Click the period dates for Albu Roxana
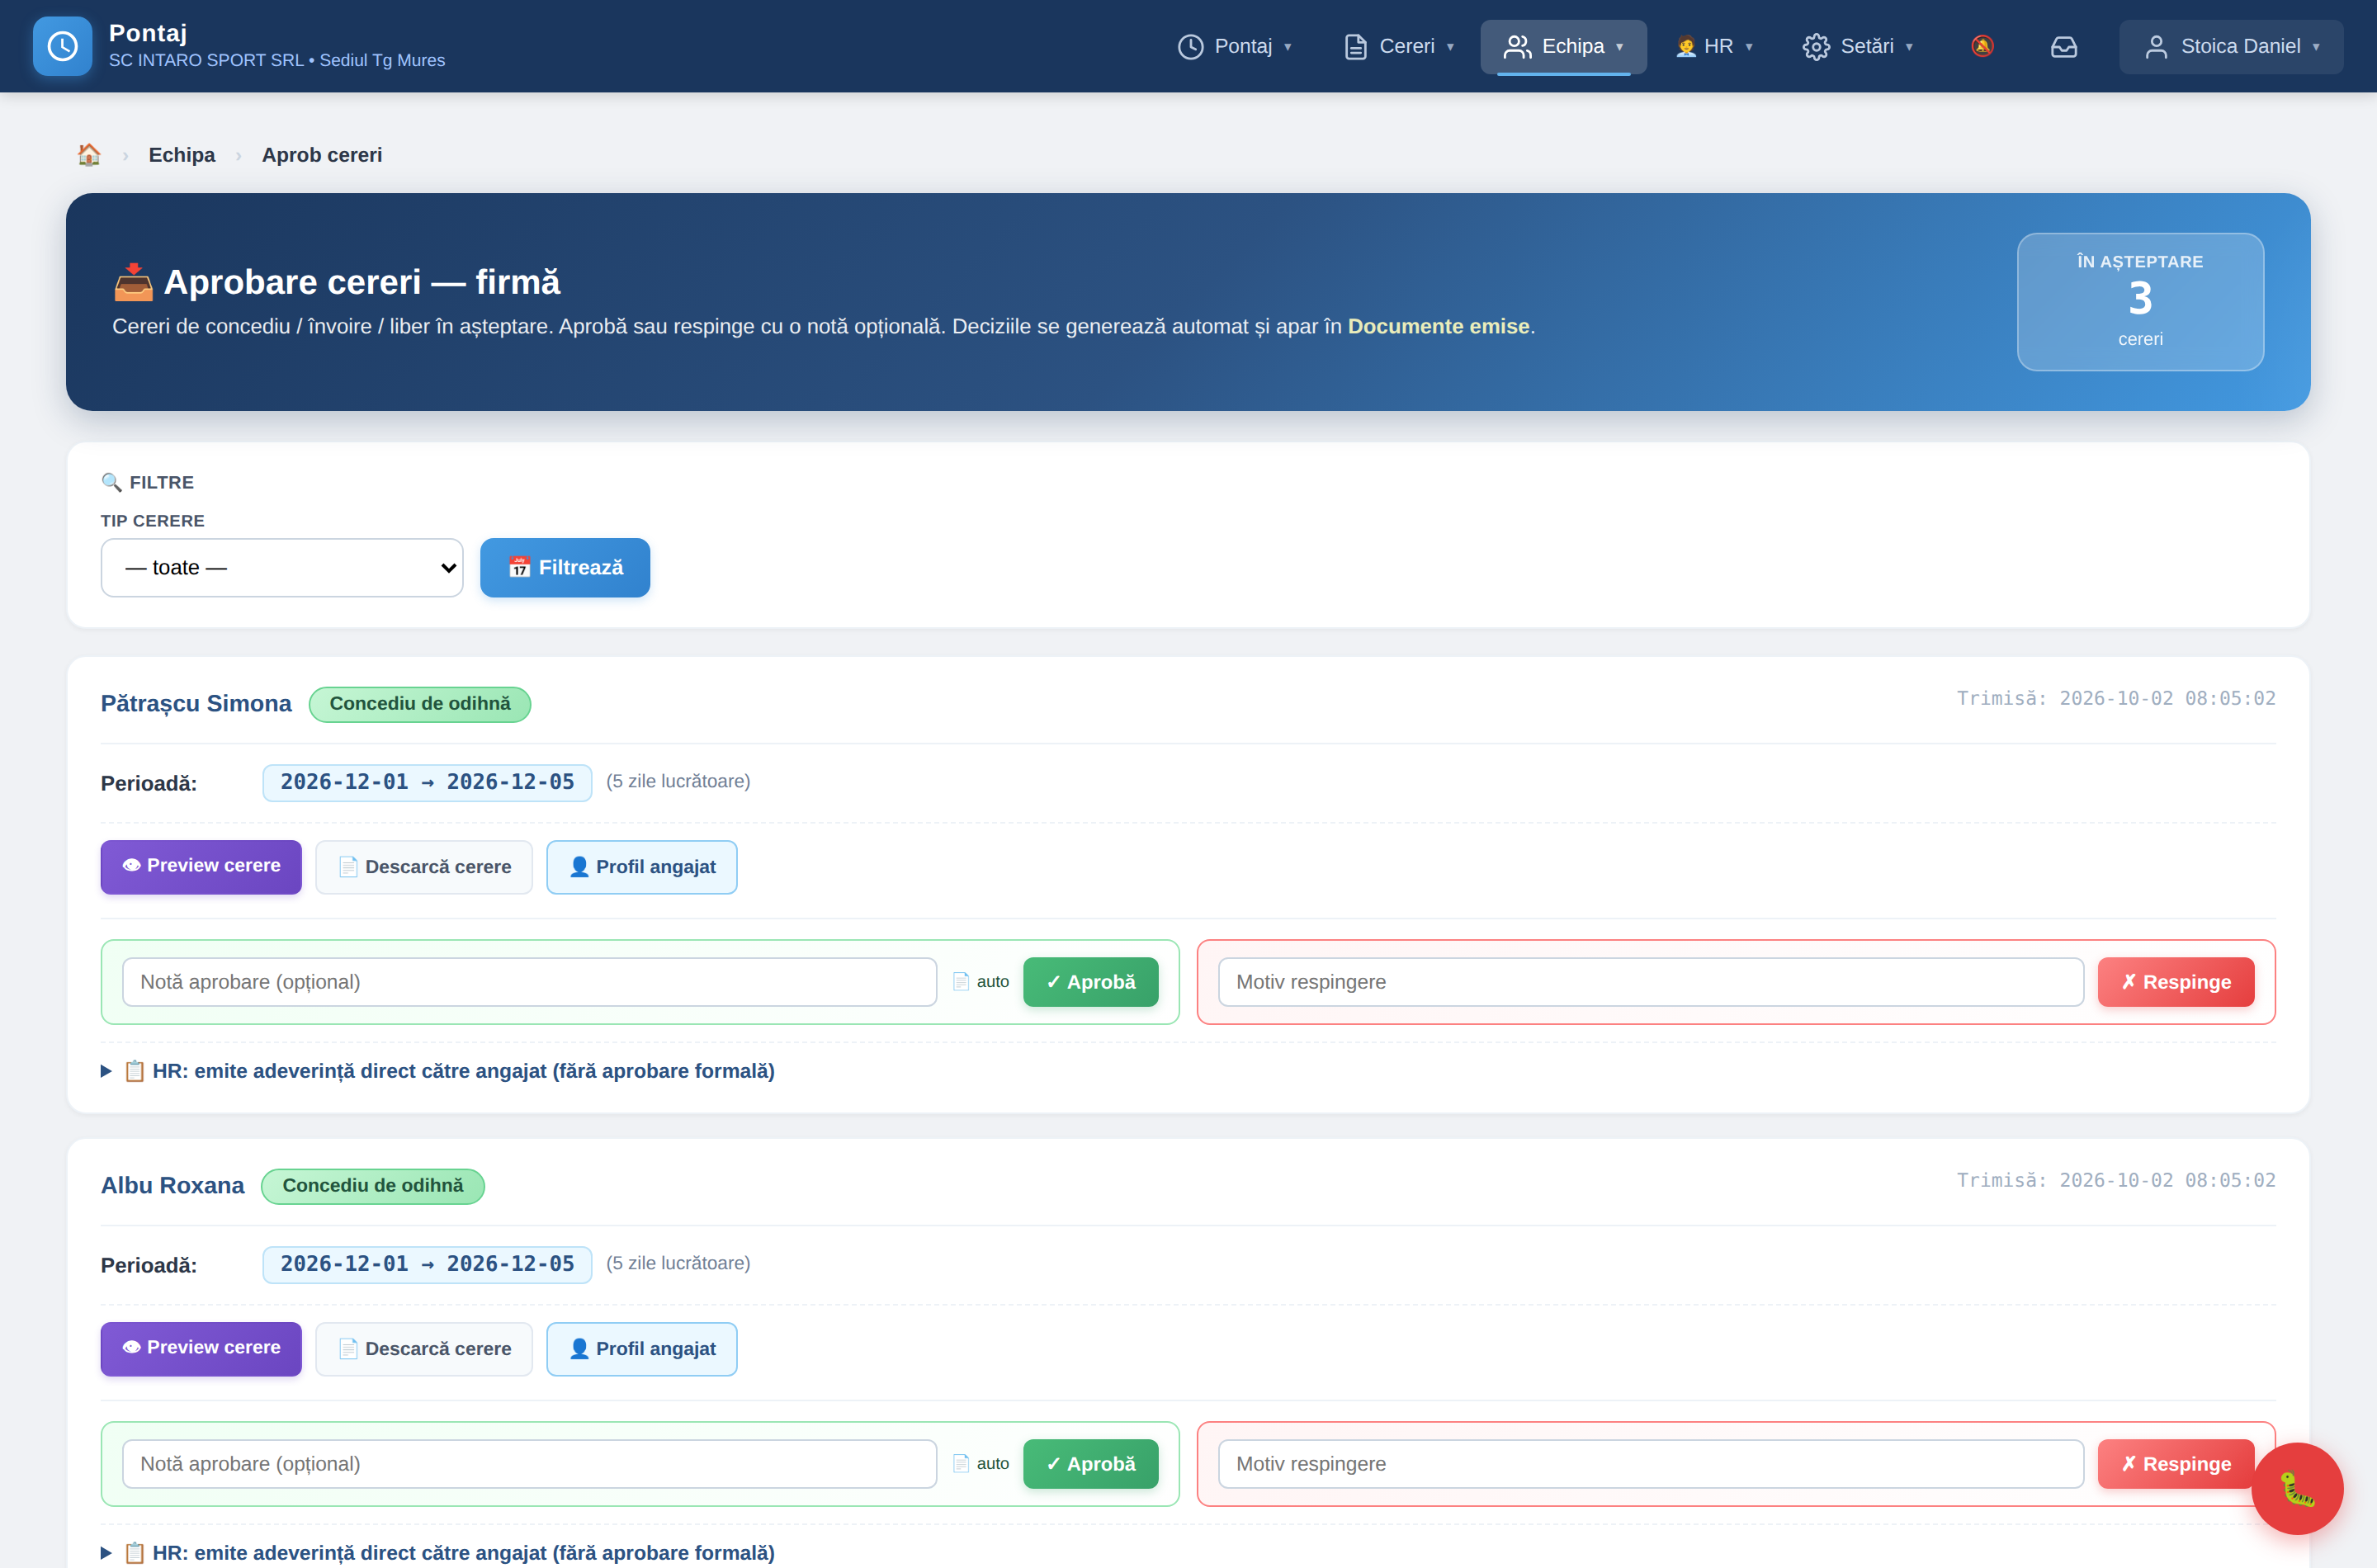 coord(427,1264)
